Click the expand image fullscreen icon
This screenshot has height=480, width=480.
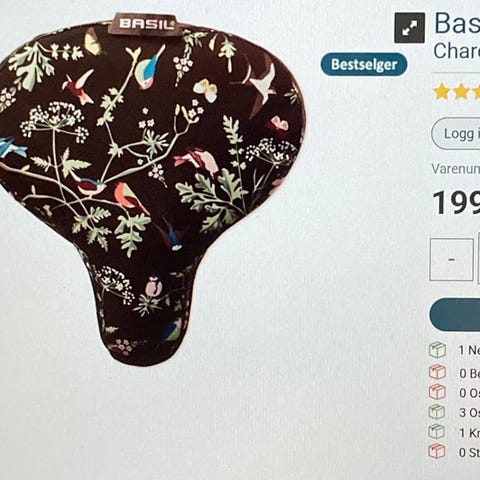coord(409,28)
